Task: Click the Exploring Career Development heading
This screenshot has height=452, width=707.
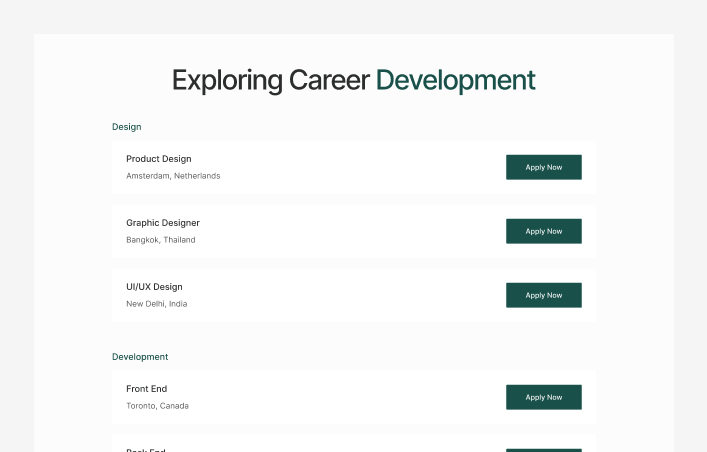Action: tap(353, 80)
